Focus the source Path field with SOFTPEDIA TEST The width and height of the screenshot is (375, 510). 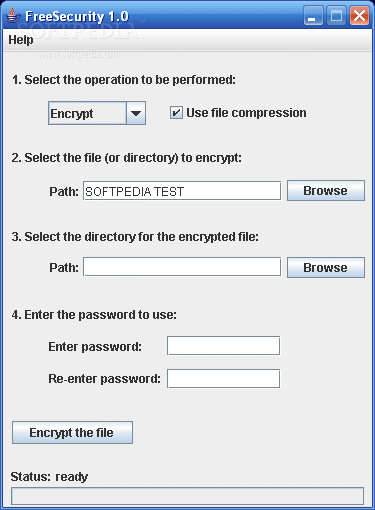182,191
